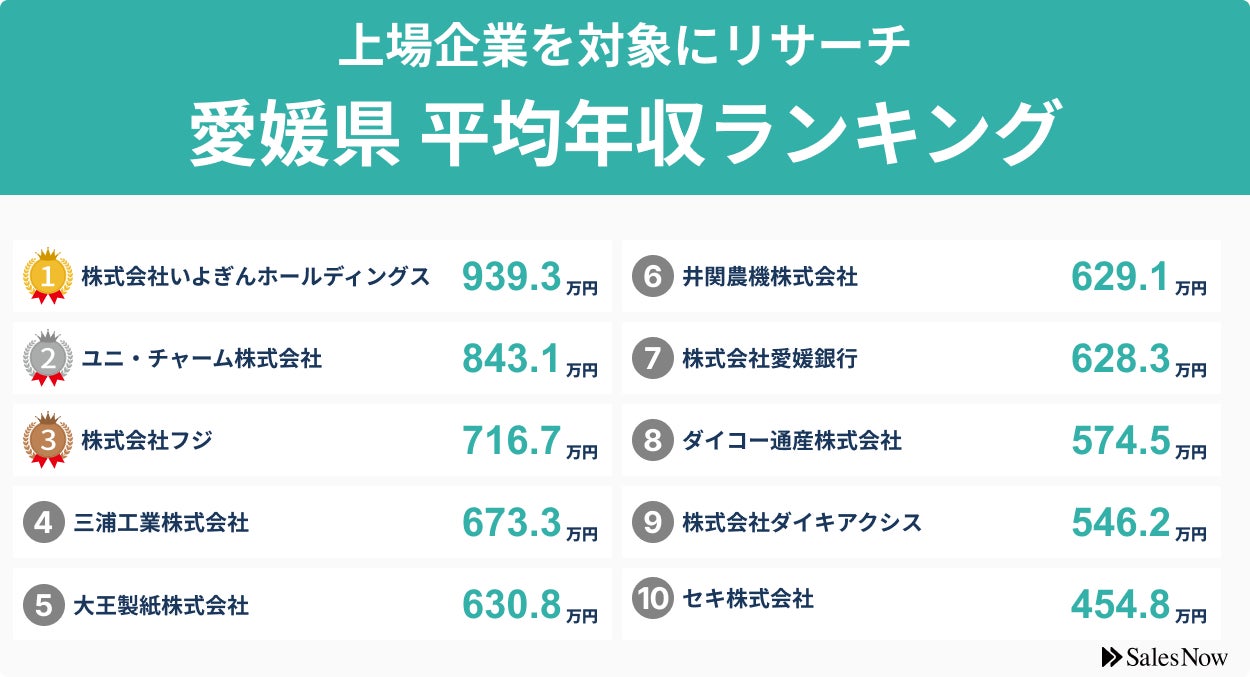This screenshot has height=677, width=1250.
Task: Select company name 株式会社いよぎんホールディングス
Action: click(x=255, y=277)
